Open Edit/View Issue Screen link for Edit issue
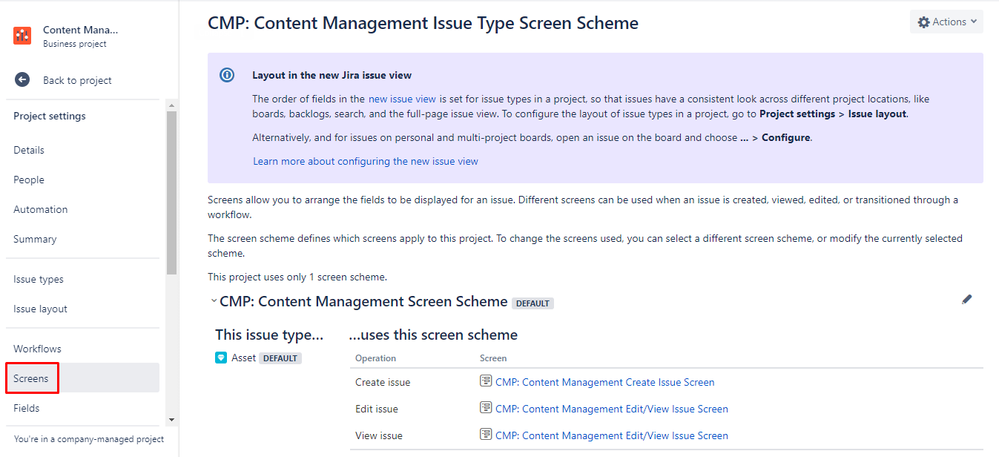The image size is (999, 457). pos(612,409)
